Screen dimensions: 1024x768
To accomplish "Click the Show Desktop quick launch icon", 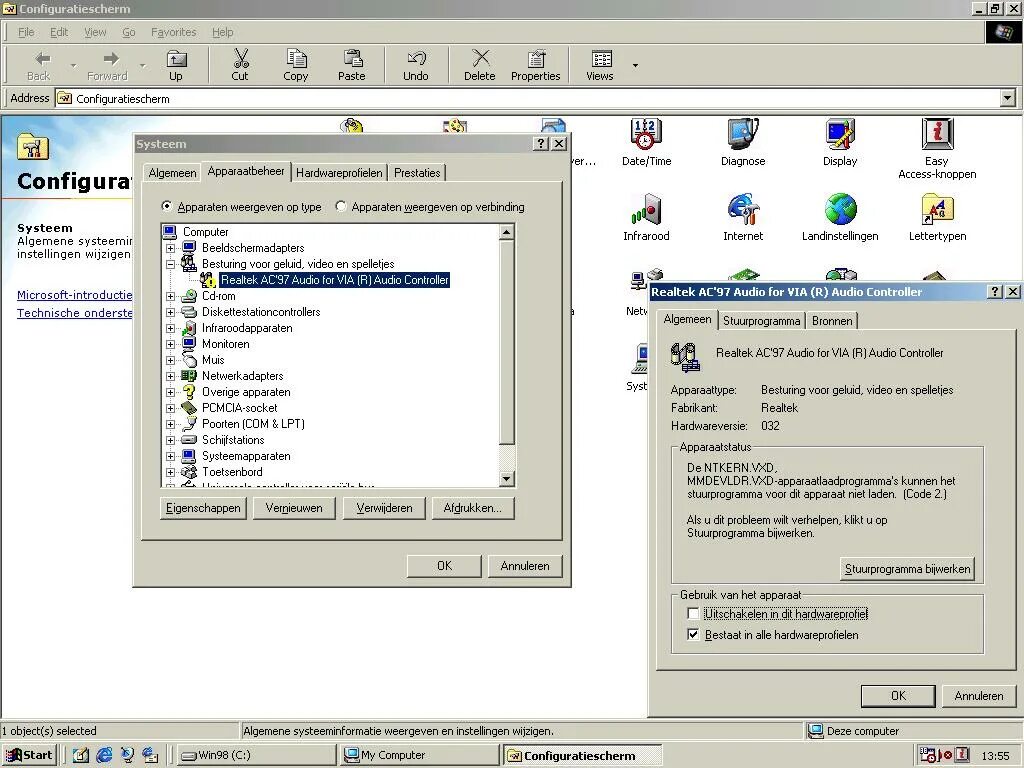I will pos(81,755).
